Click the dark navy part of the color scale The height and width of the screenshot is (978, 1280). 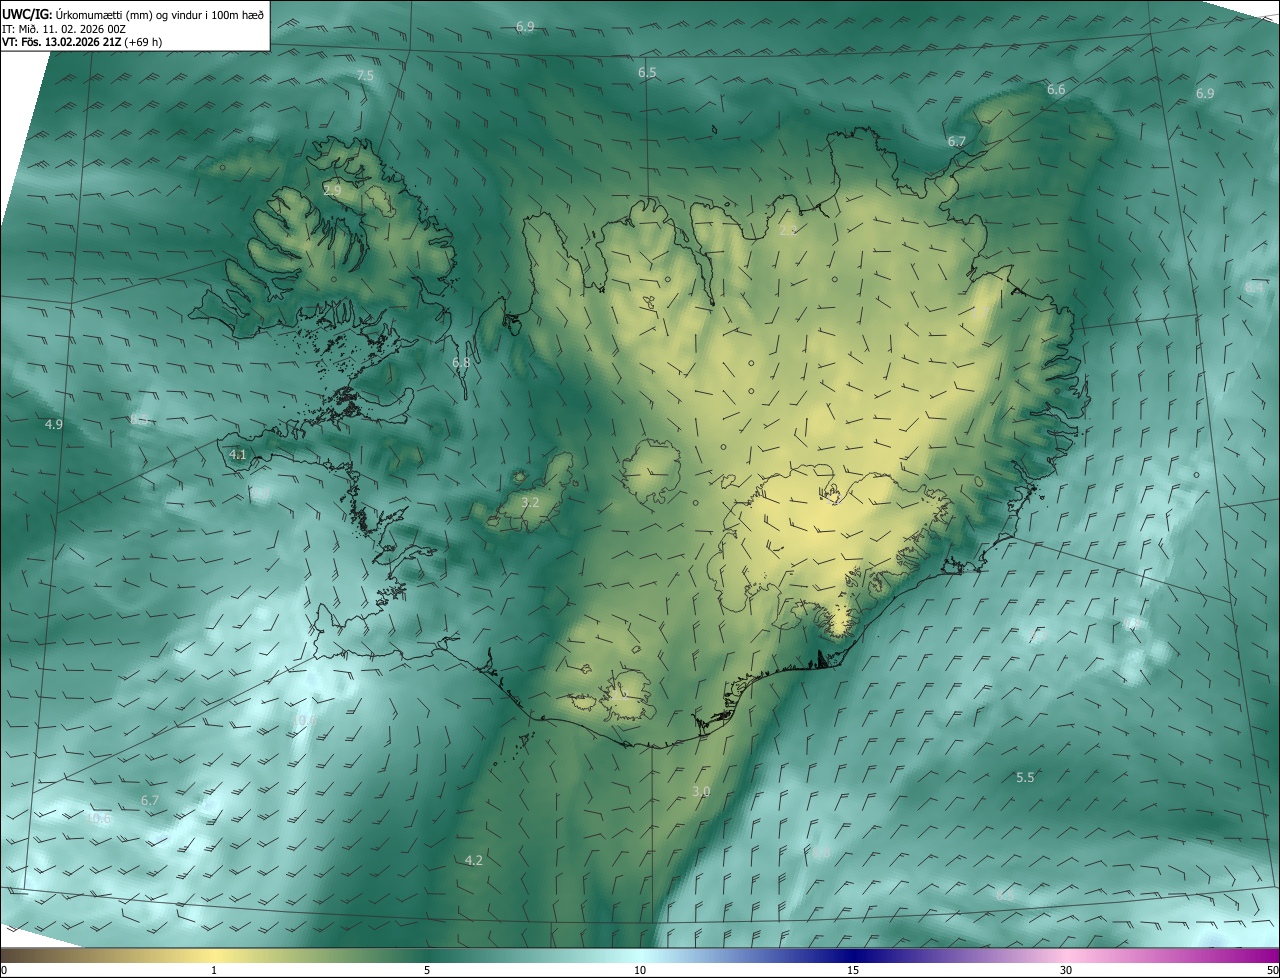tap(853, 955)
